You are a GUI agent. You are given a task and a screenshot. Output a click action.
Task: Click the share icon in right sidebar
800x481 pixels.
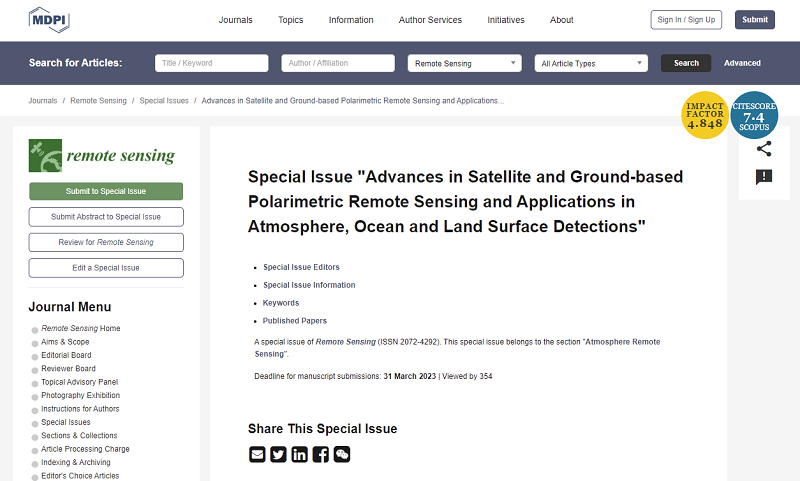click(x=764, y=149)
